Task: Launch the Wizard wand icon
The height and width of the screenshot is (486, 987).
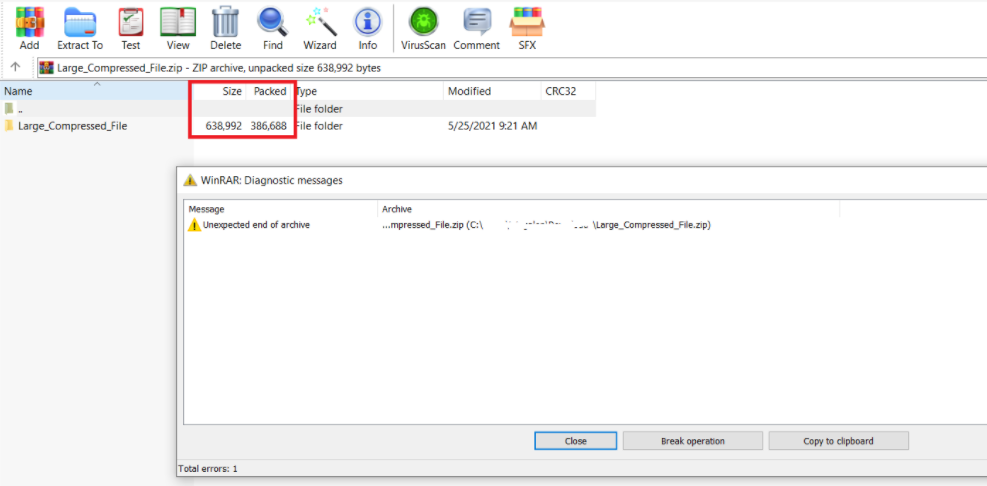Action: [x=320, y=28]
